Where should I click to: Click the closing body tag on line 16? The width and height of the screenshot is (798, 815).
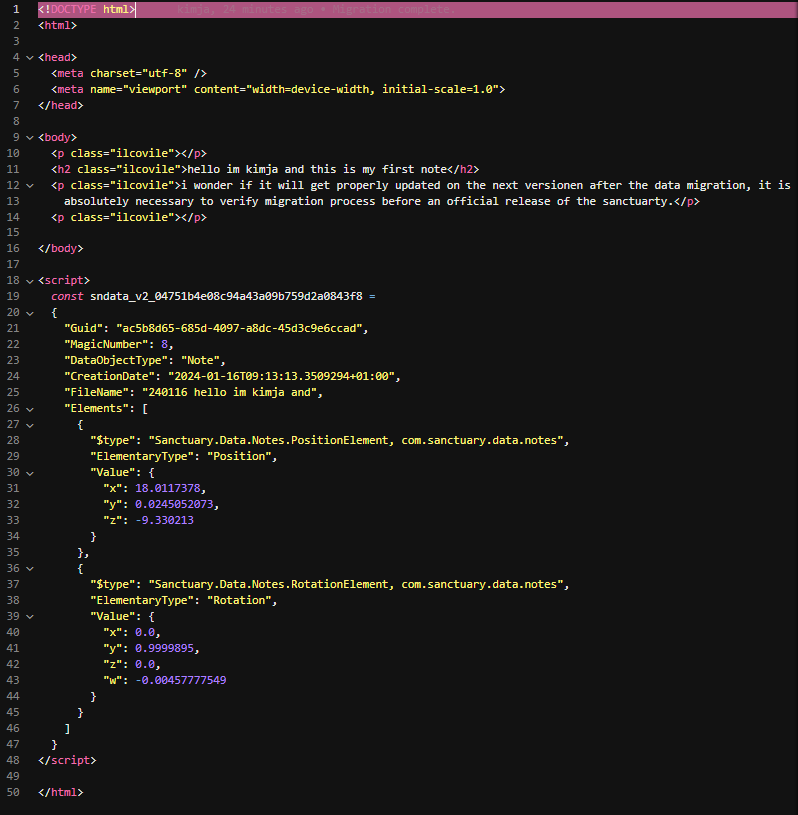pyautogui.click(x=60, y=248)
